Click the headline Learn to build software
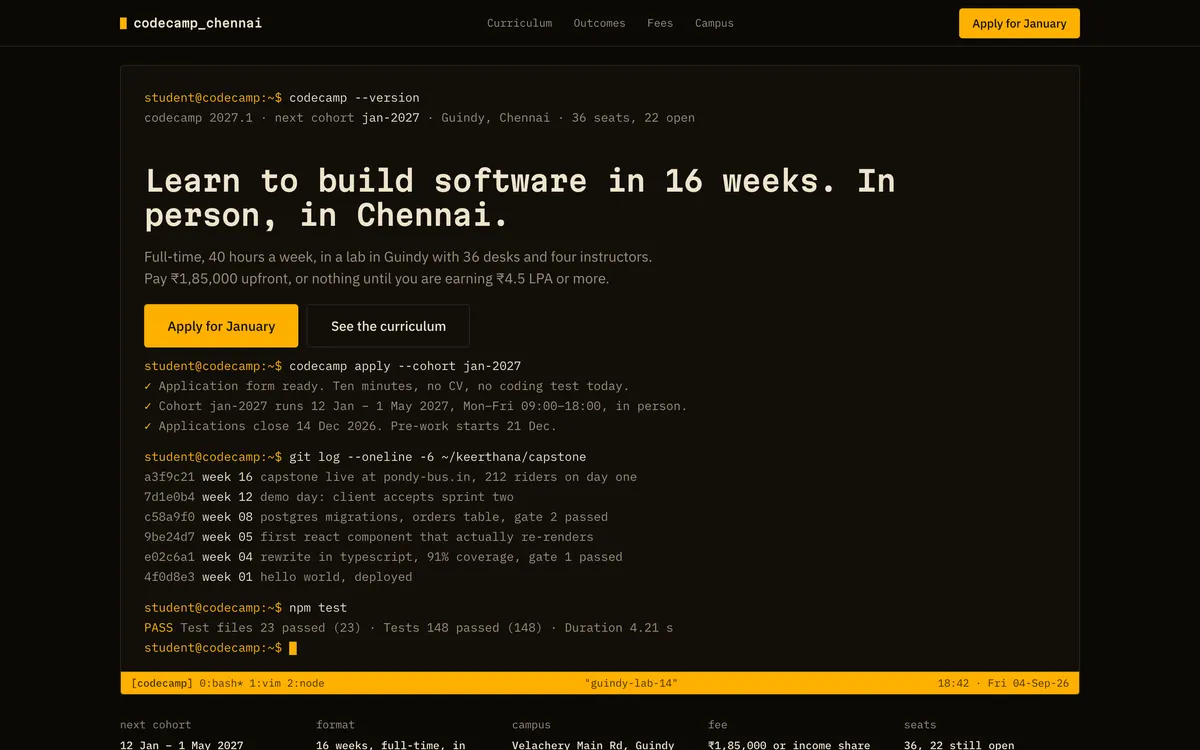Screen dimensions: 1200x750 tap(520, 197)
